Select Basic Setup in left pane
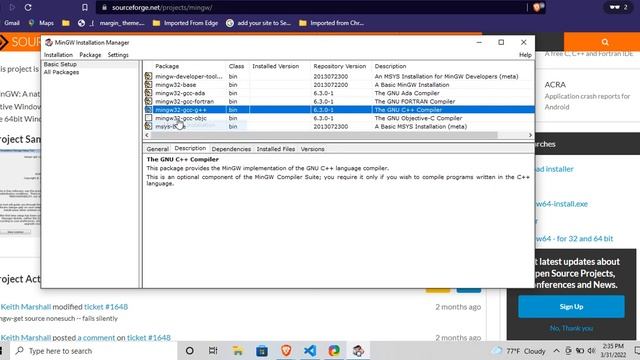This screenshot has width=640, height=360. 60,64
